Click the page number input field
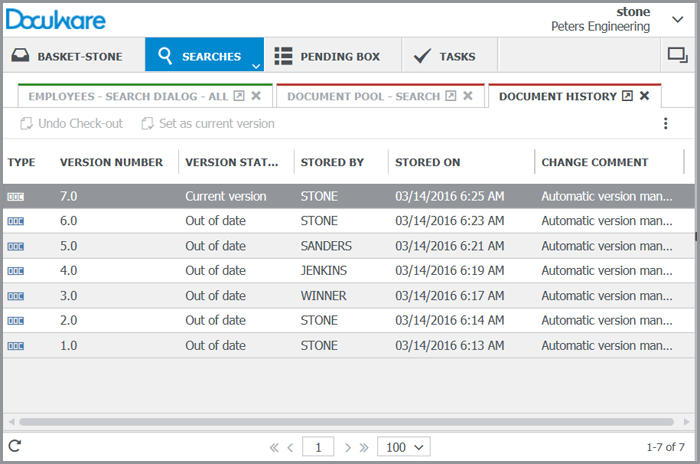The image size is (700, 464). pyautogui.click(x=318, y=447)
